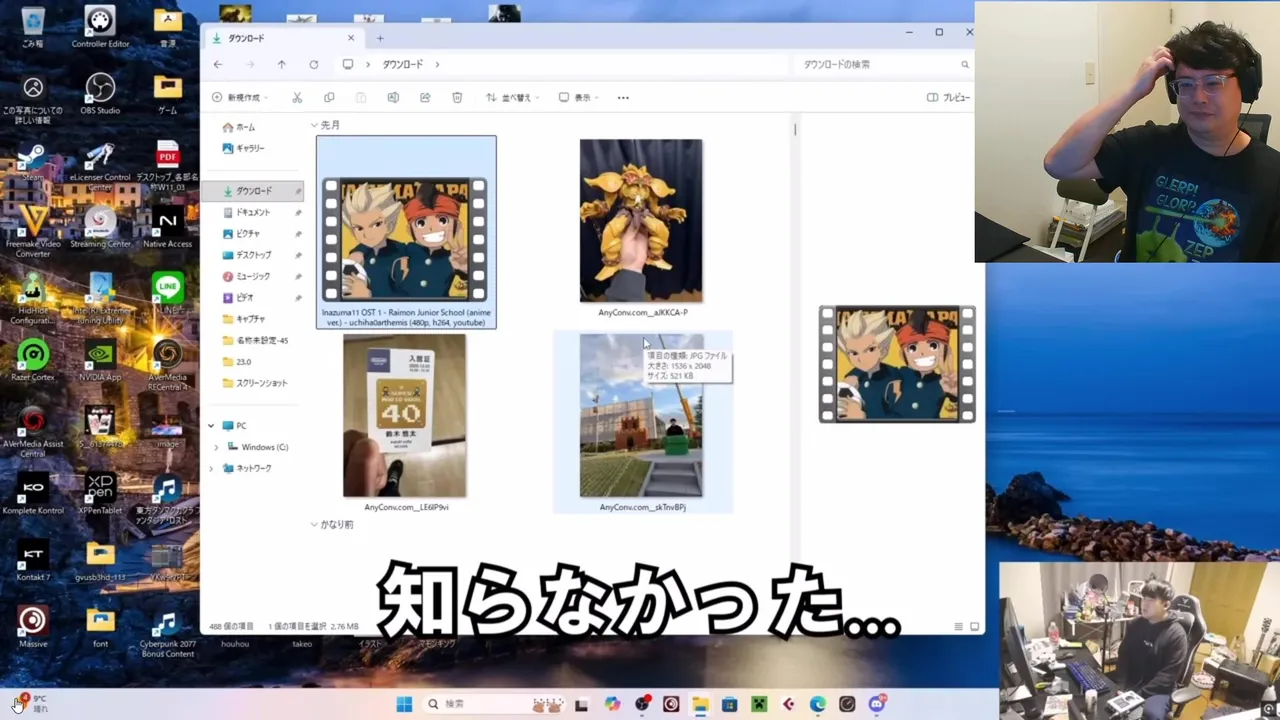The image size is (1280, 720).
Task: Open LINE desktop icon
Action: (x=167, y=291)
